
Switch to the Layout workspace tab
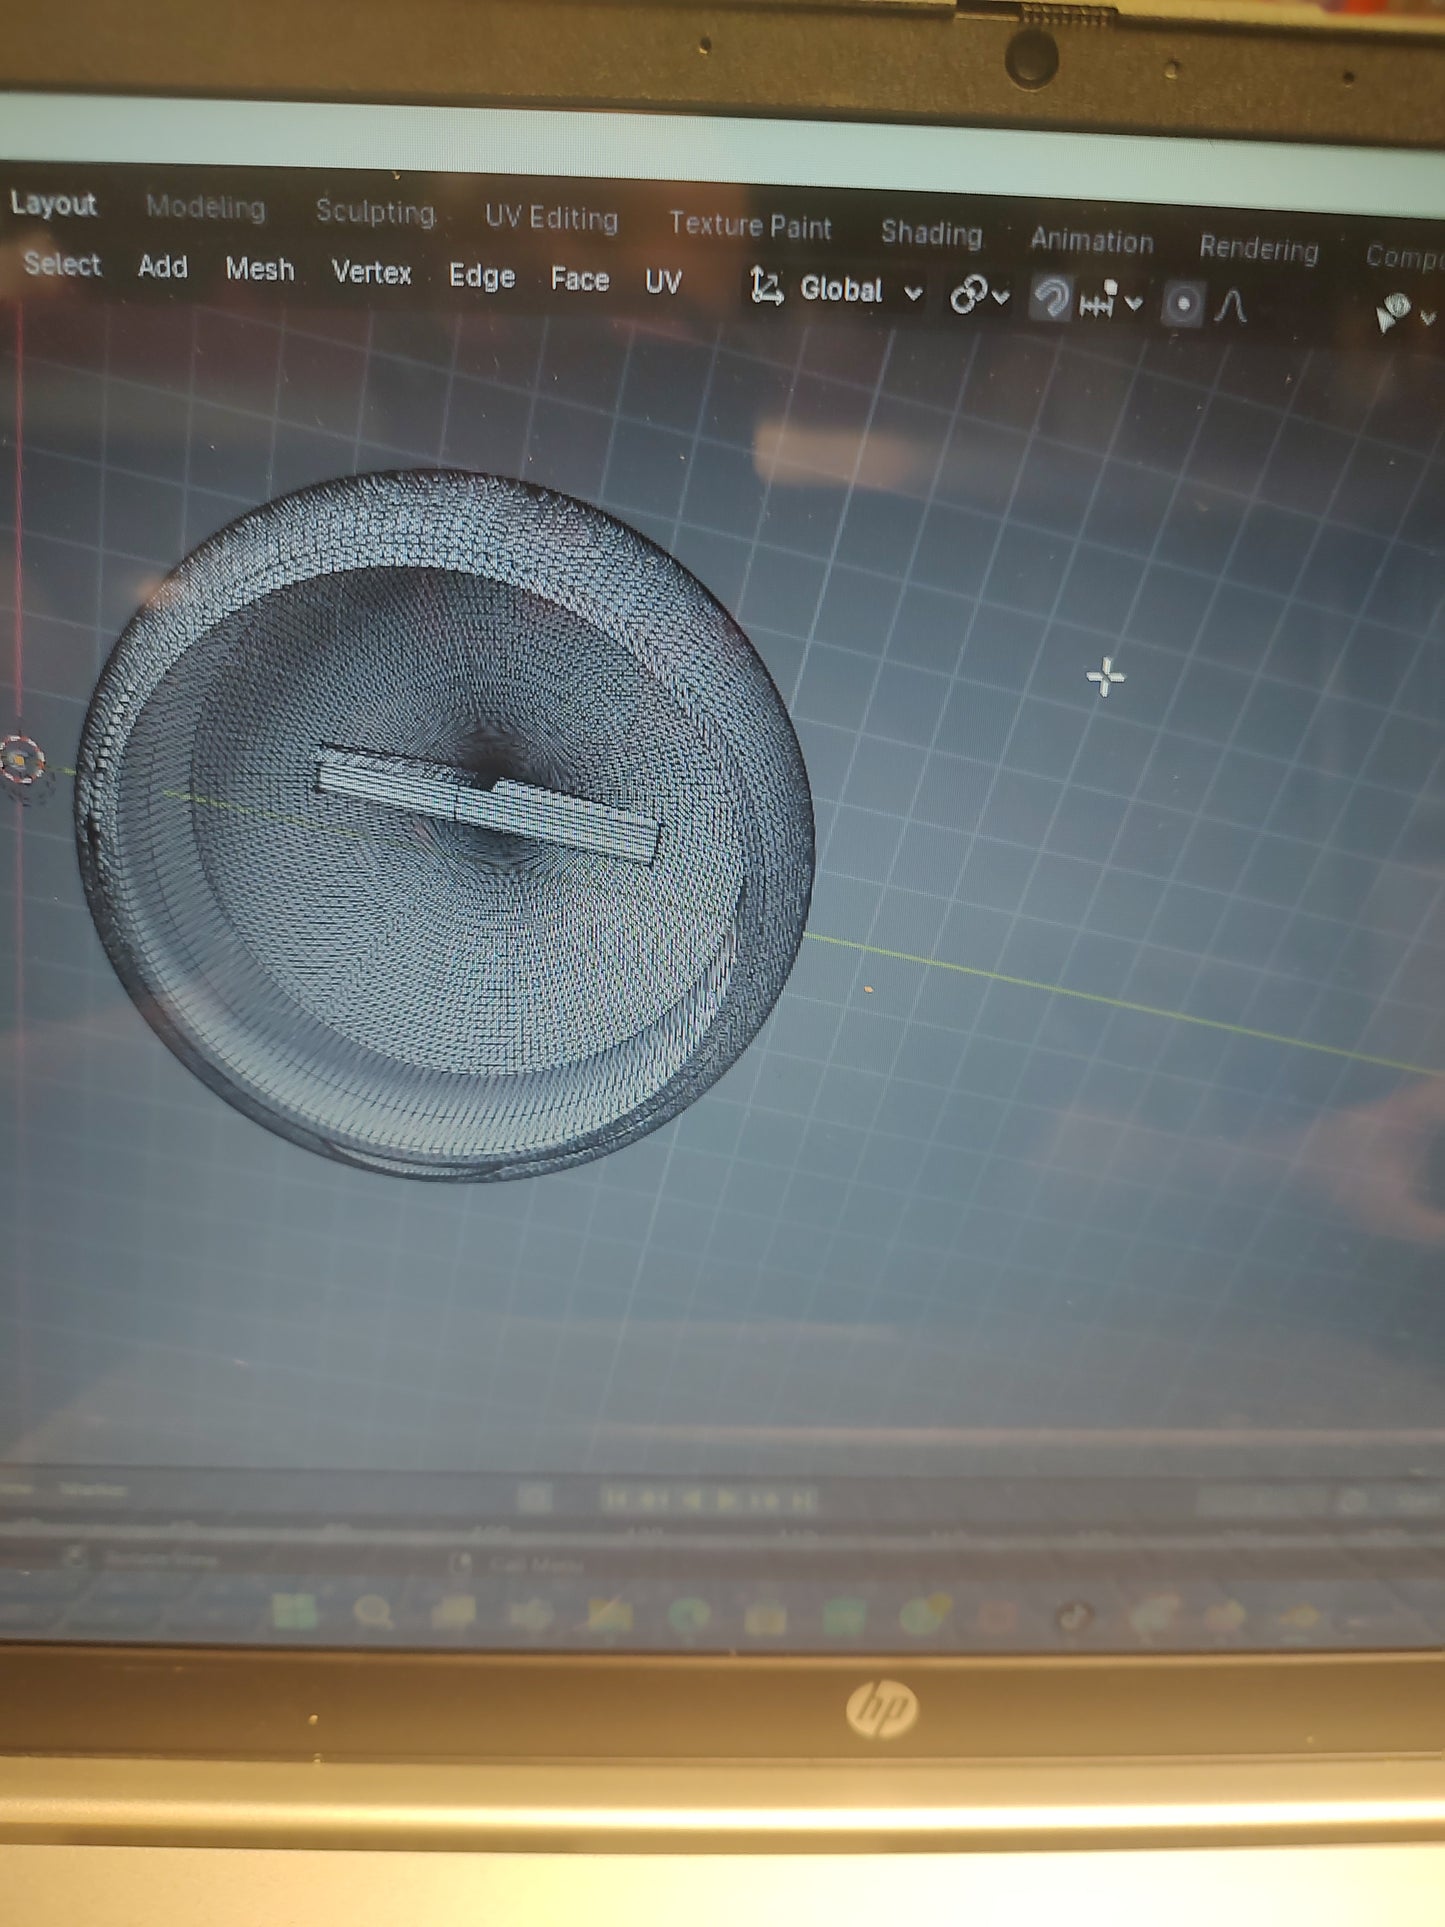coord(53,204)
